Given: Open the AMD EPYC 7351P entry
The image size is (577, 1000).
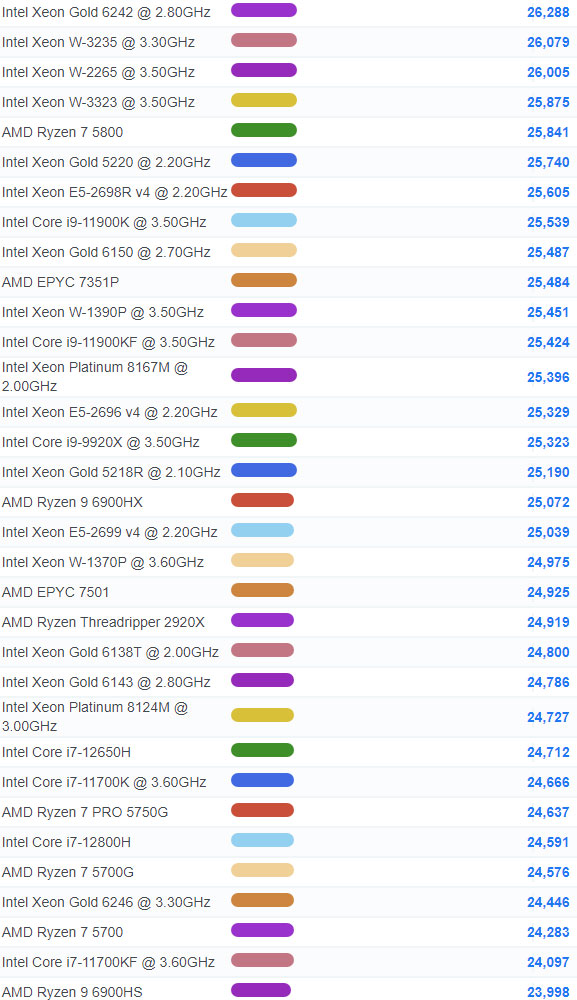Looking at the screenshot, I should coord(61,282).
